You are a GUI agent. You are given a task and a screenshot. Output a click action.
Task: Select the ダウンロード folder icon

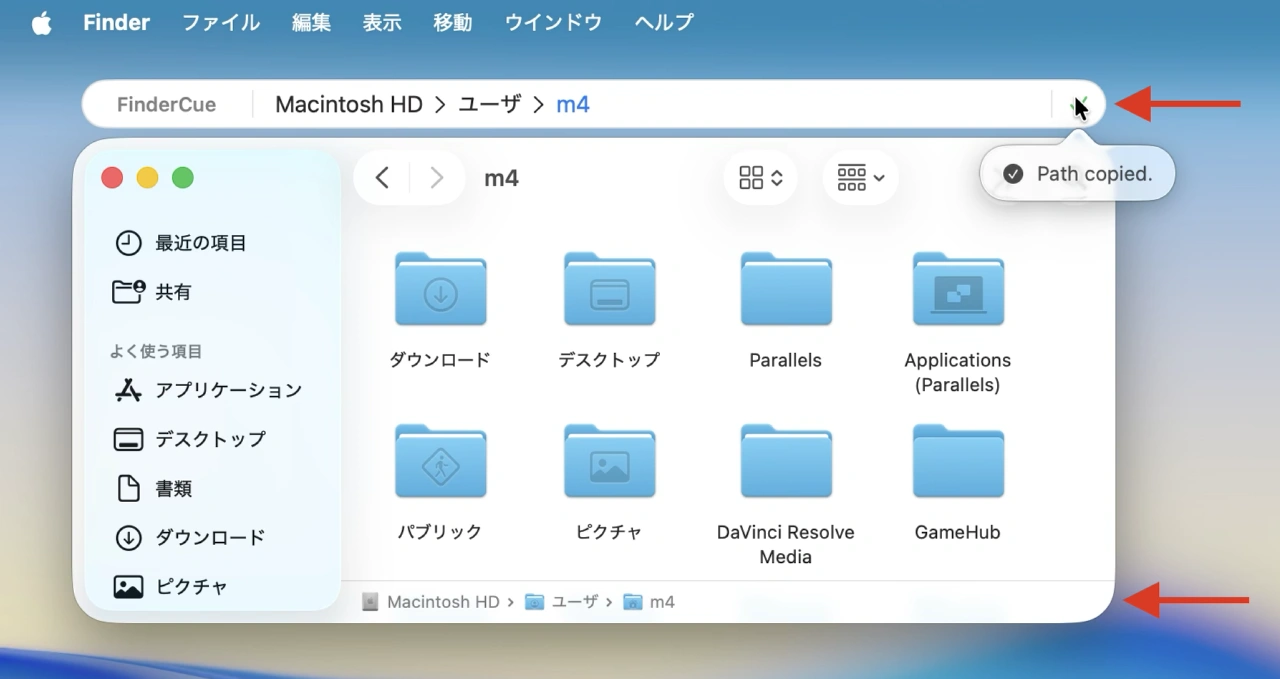point(441,289)
